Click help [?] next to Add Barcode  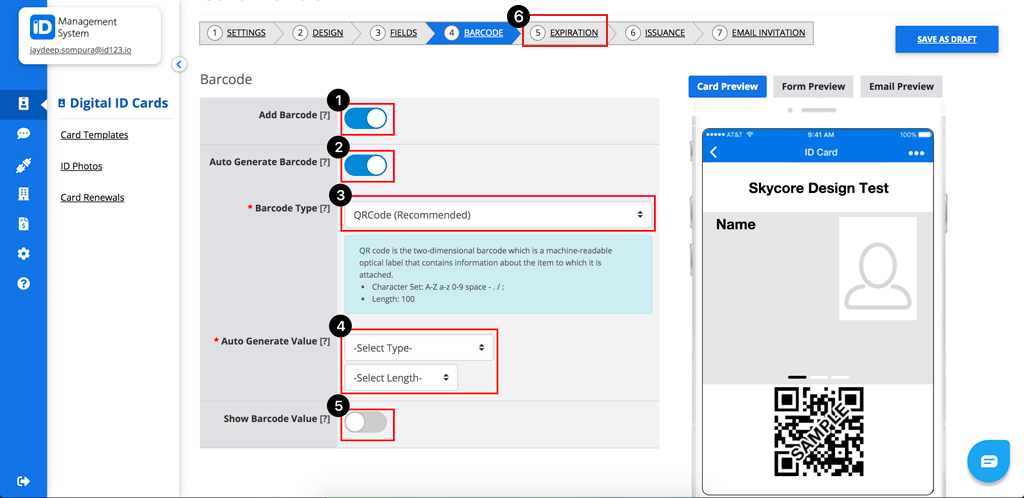coord(325,115)
